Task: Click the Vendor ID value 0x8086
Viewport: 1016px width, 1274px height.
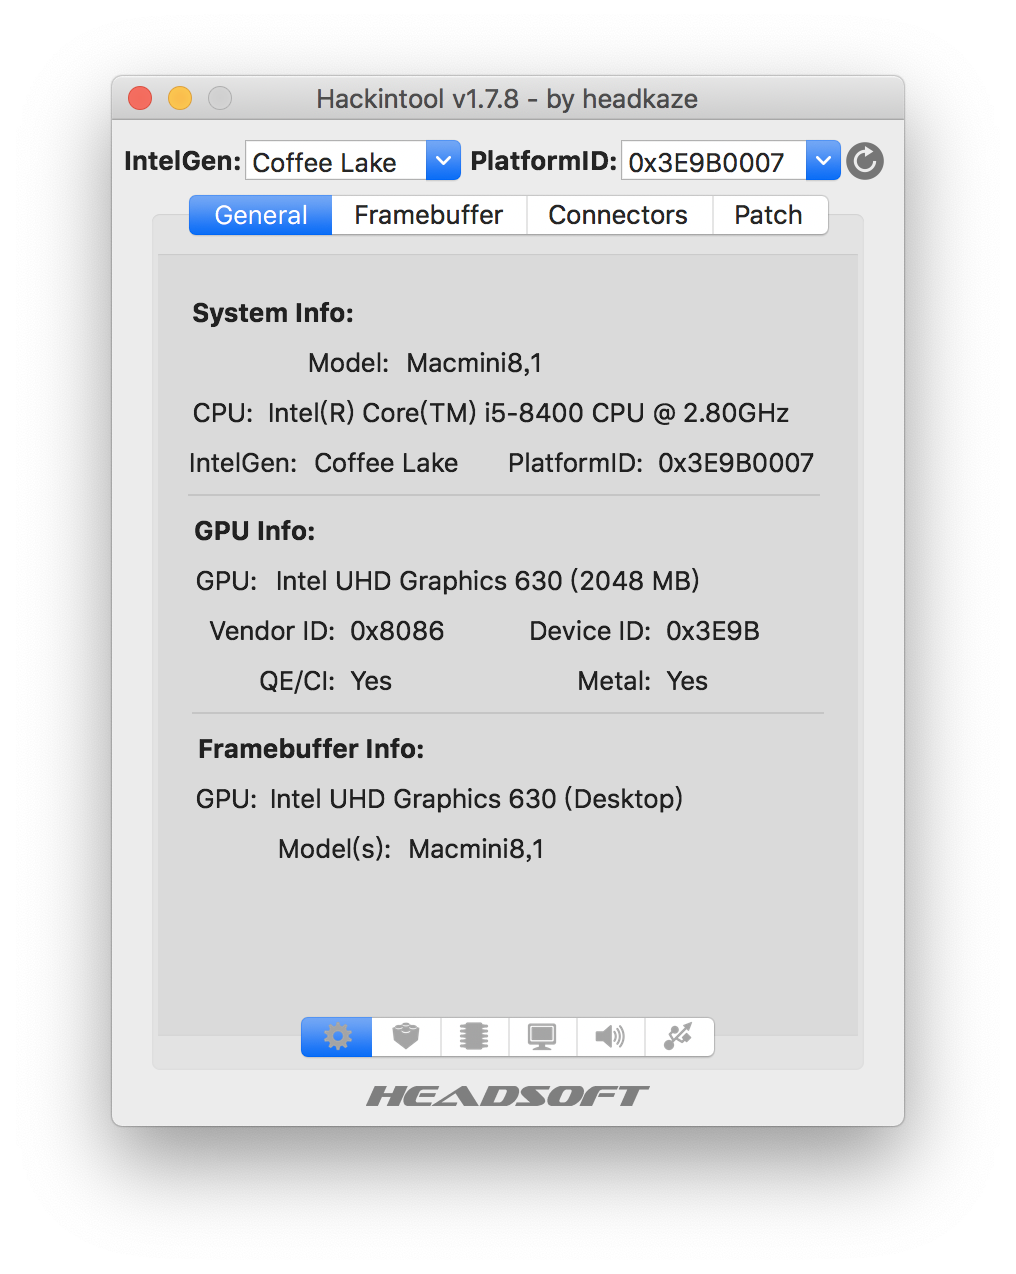Action: click(397, 631)
